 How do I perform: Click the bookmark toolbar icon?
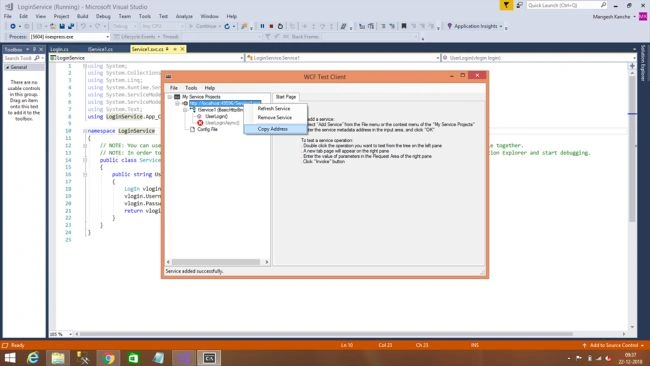pyautogui.click(x=404, y=26)
